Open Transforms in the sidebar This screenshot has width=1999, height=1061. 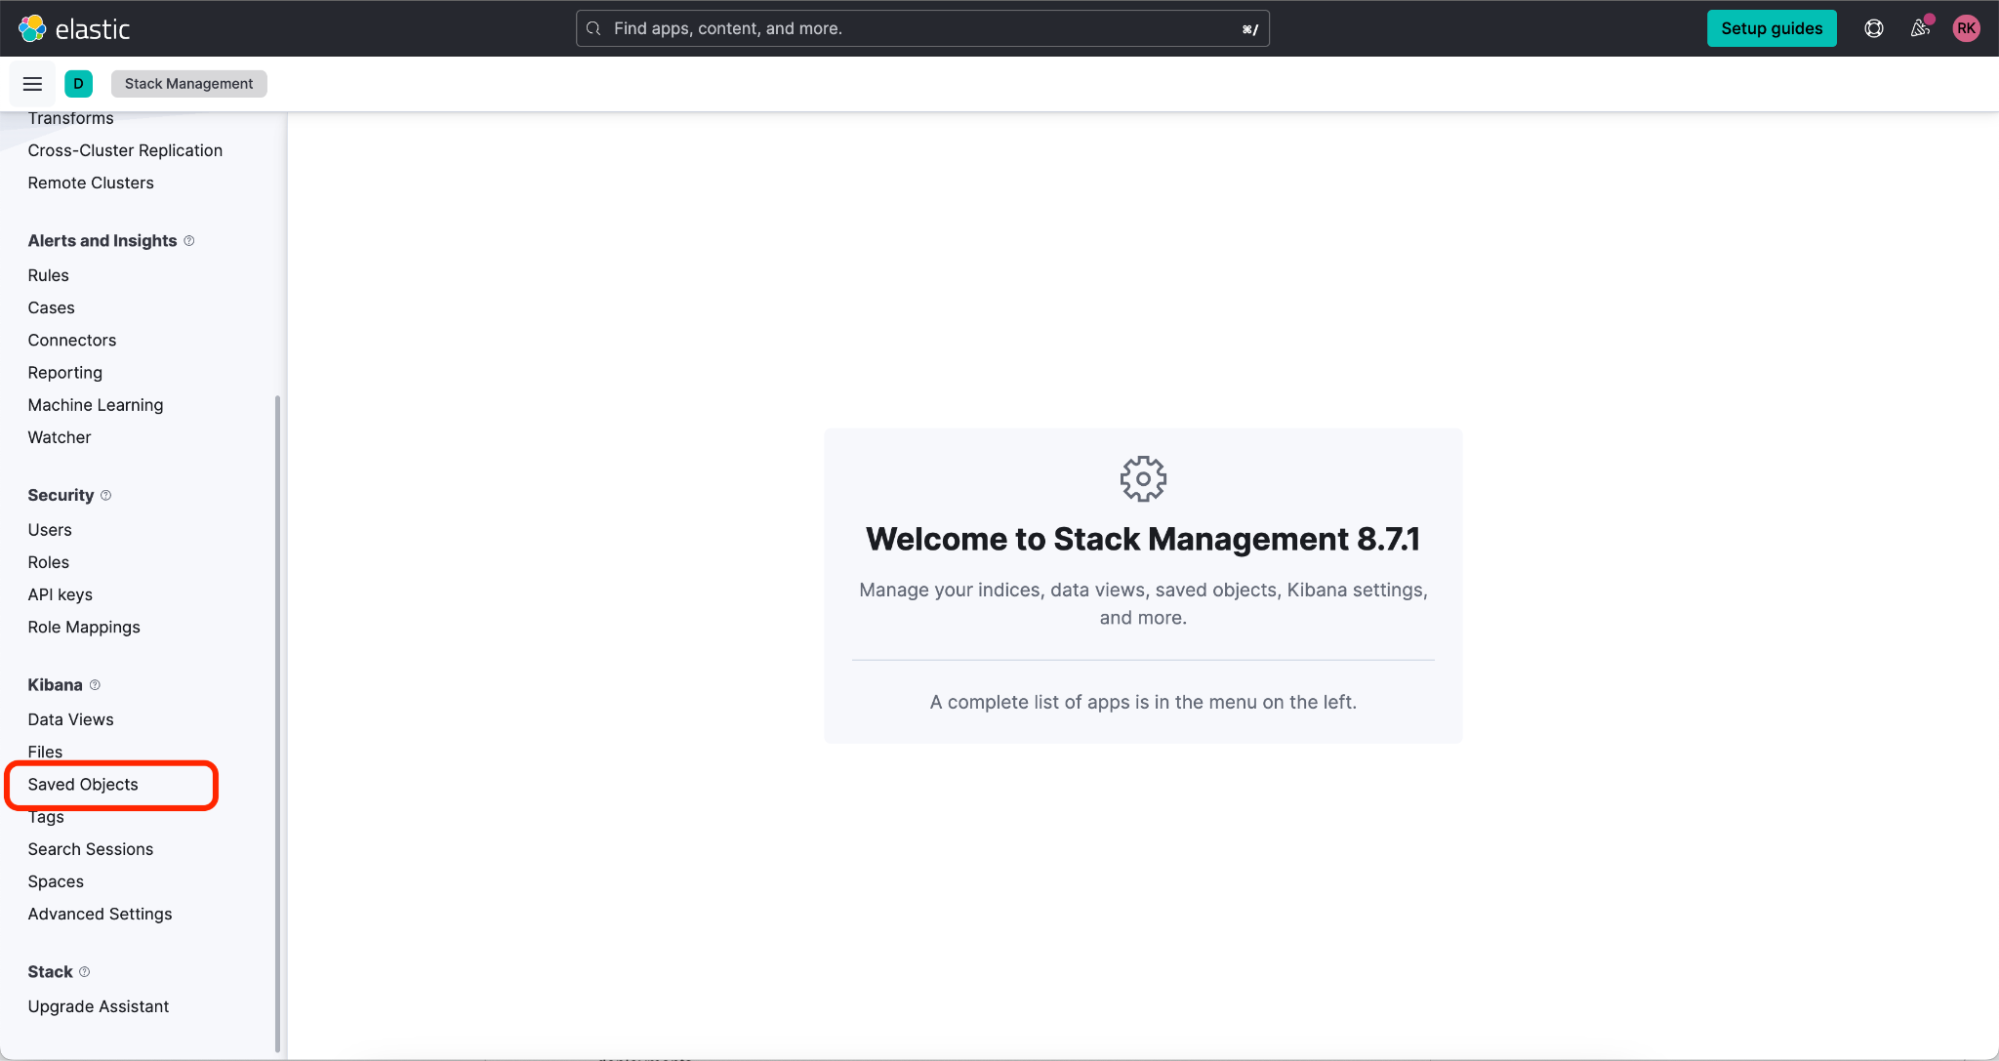tap(71, 118)
